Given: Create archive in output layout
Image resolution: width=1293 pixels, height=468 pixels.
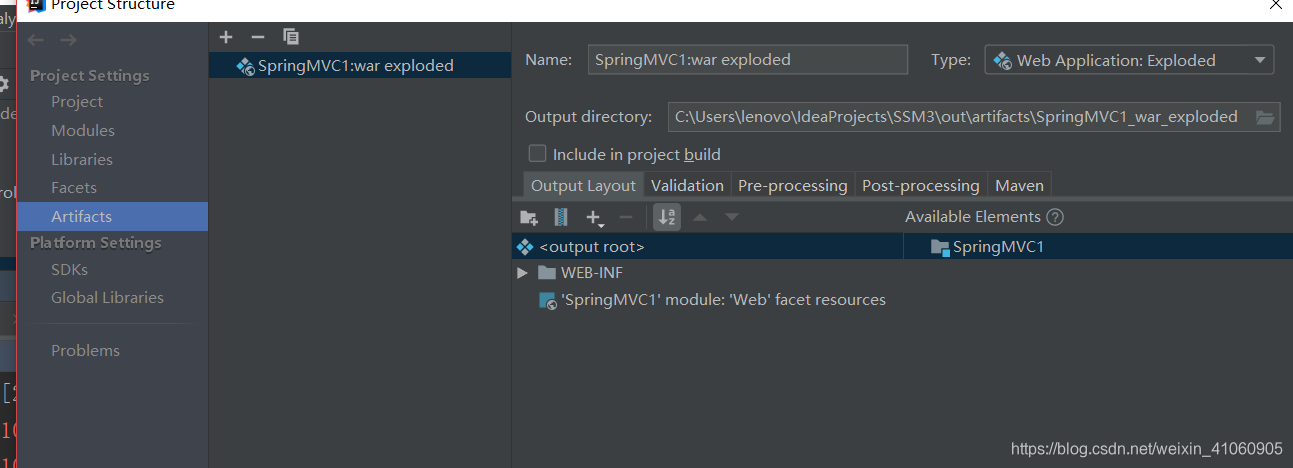Looking at the screenshot, I should (x=560, y=217).
